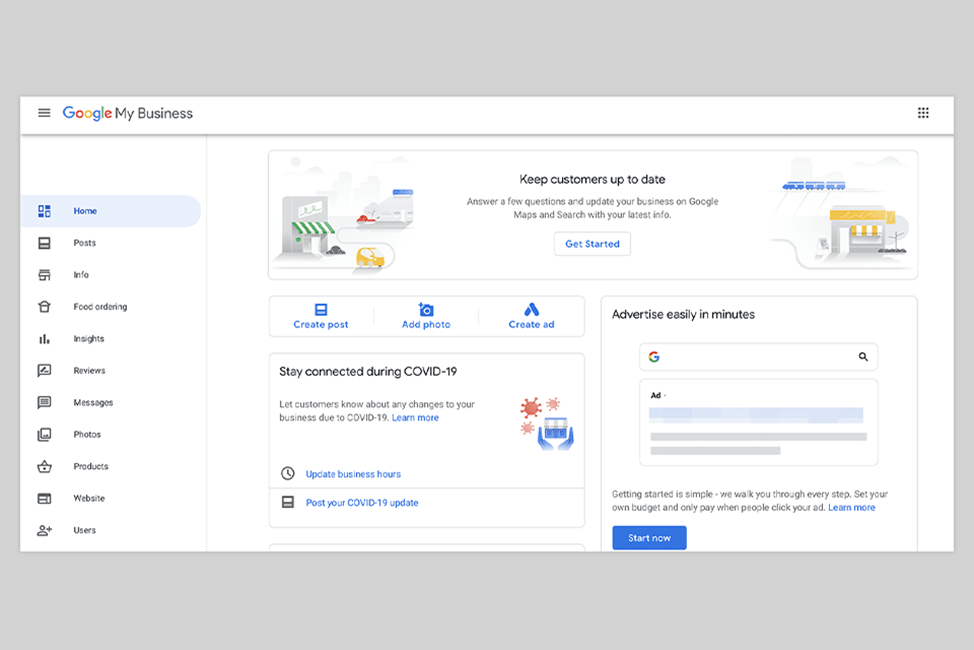Screen dimensions: 974x650
Task: Click the Users add-person icon
Action: (44, 530)
